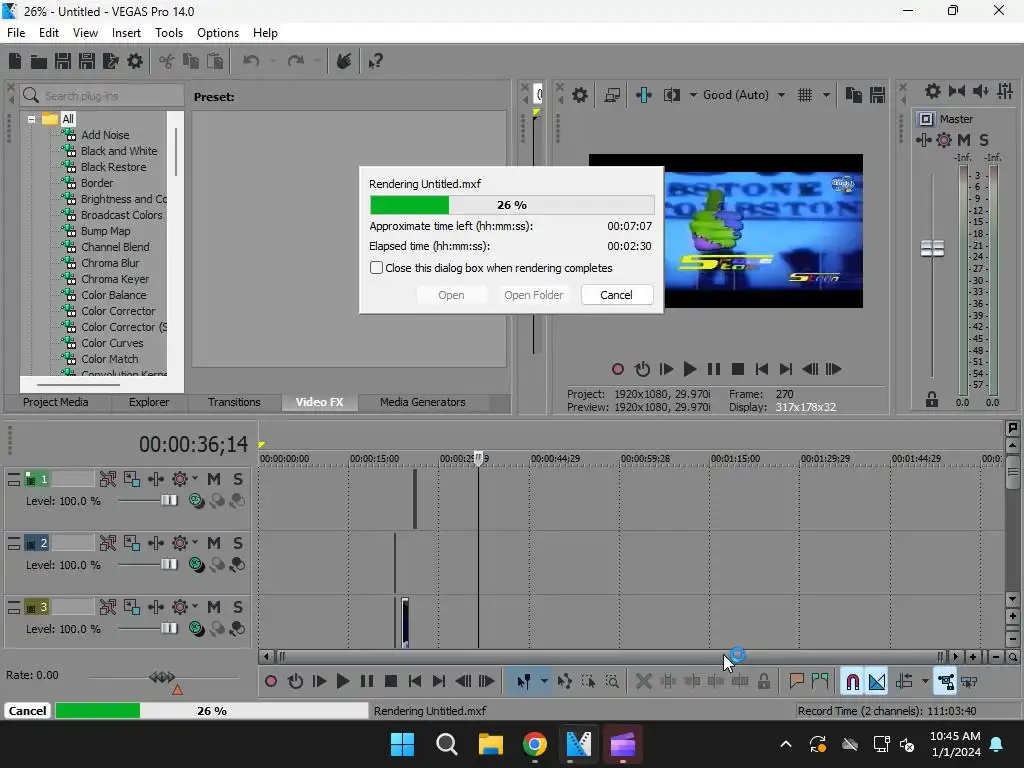Click Record button in timeline transport
The height and width of the screenshot is (768, 1024).
[x=271, y=681]
